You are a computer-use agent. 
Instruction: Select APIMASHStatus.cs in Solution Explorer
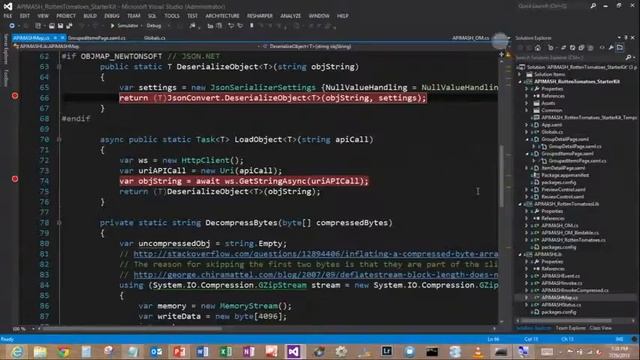pyautogui.click(x=561, y=305)
